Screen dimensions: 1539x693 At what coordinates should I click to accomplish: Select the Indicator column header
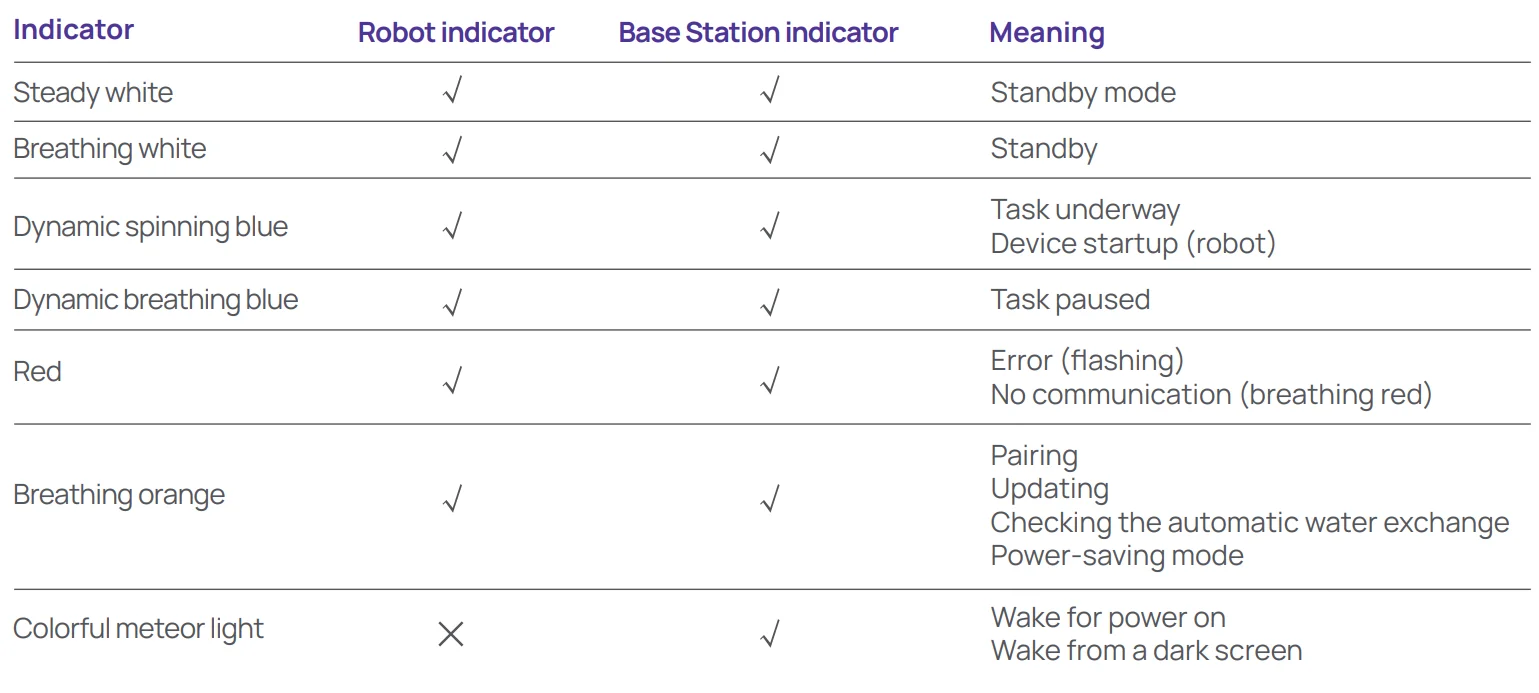click(x=73, y=30)
